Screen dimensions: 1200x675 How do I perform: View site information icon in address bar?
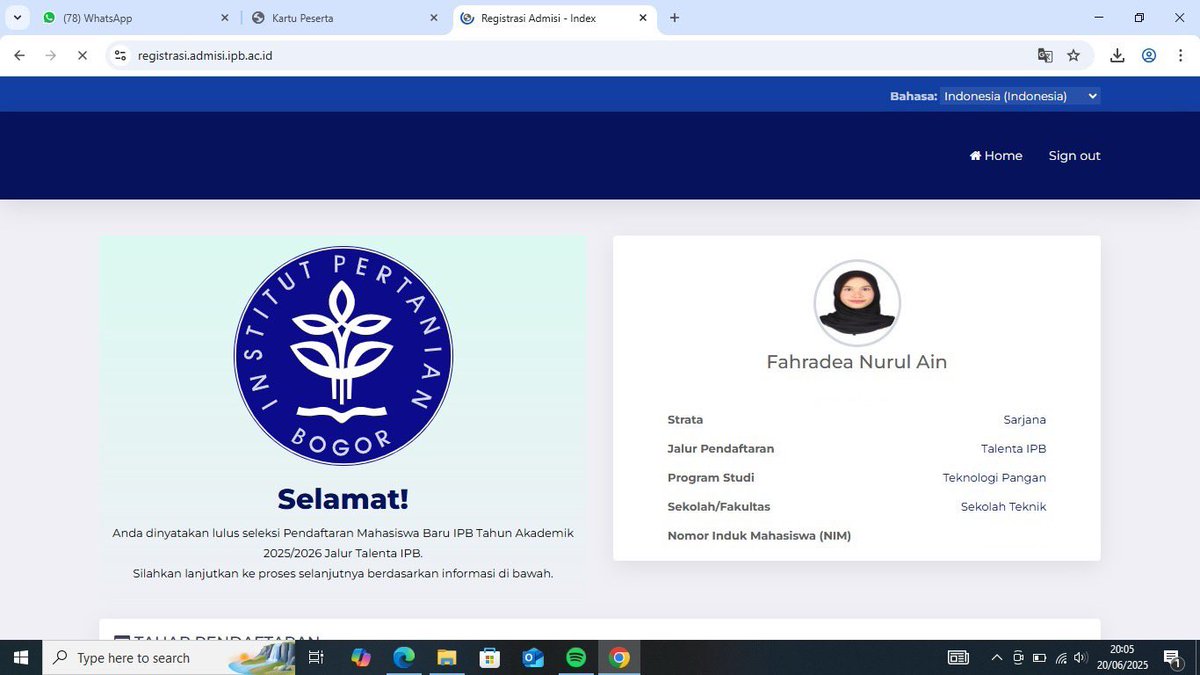(x=121, y=55)
